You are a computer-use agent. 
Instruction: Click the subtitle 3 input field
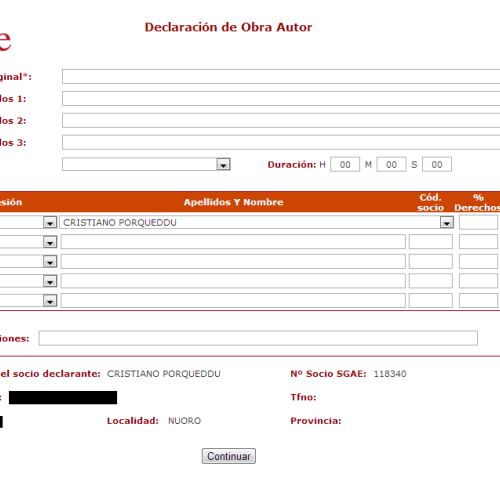281,142
